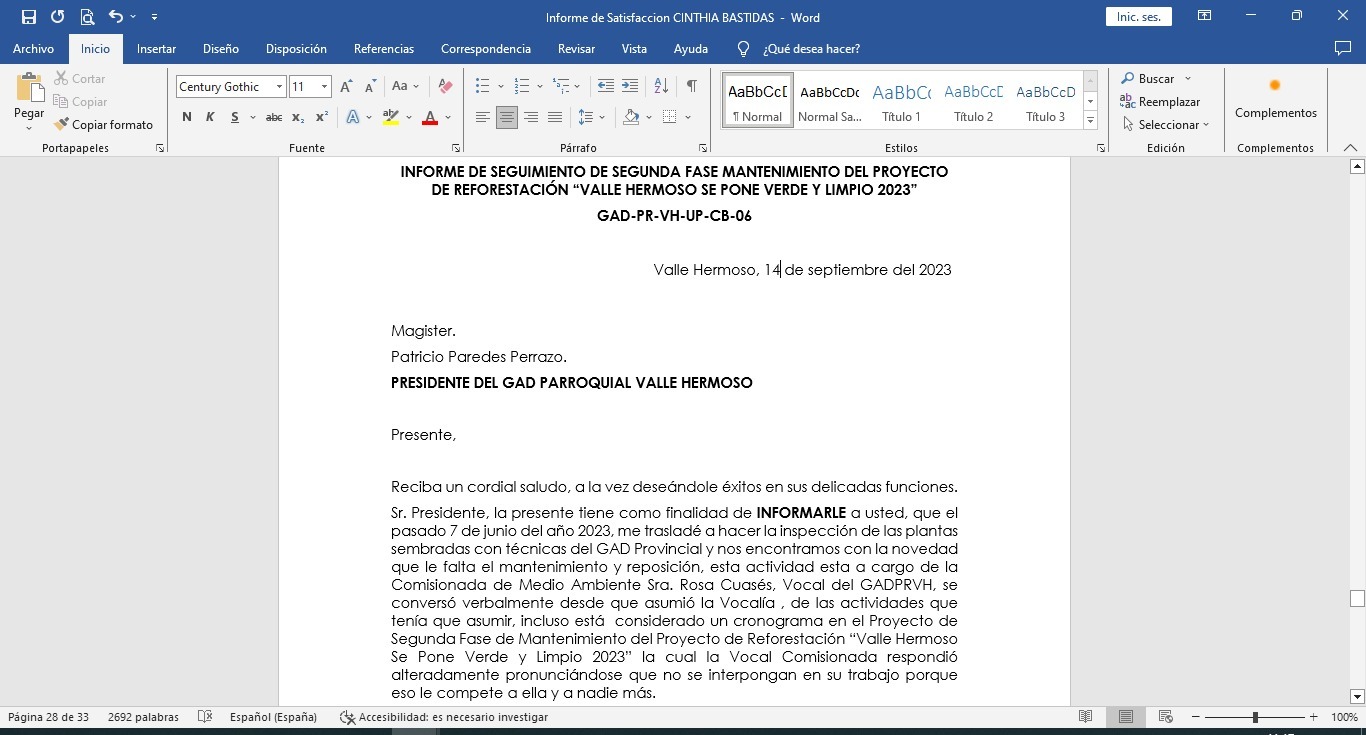This screenshot has height=735, width=1366.
Task: Click the zoom slider in status bar
Action: tap(1255, 717)
